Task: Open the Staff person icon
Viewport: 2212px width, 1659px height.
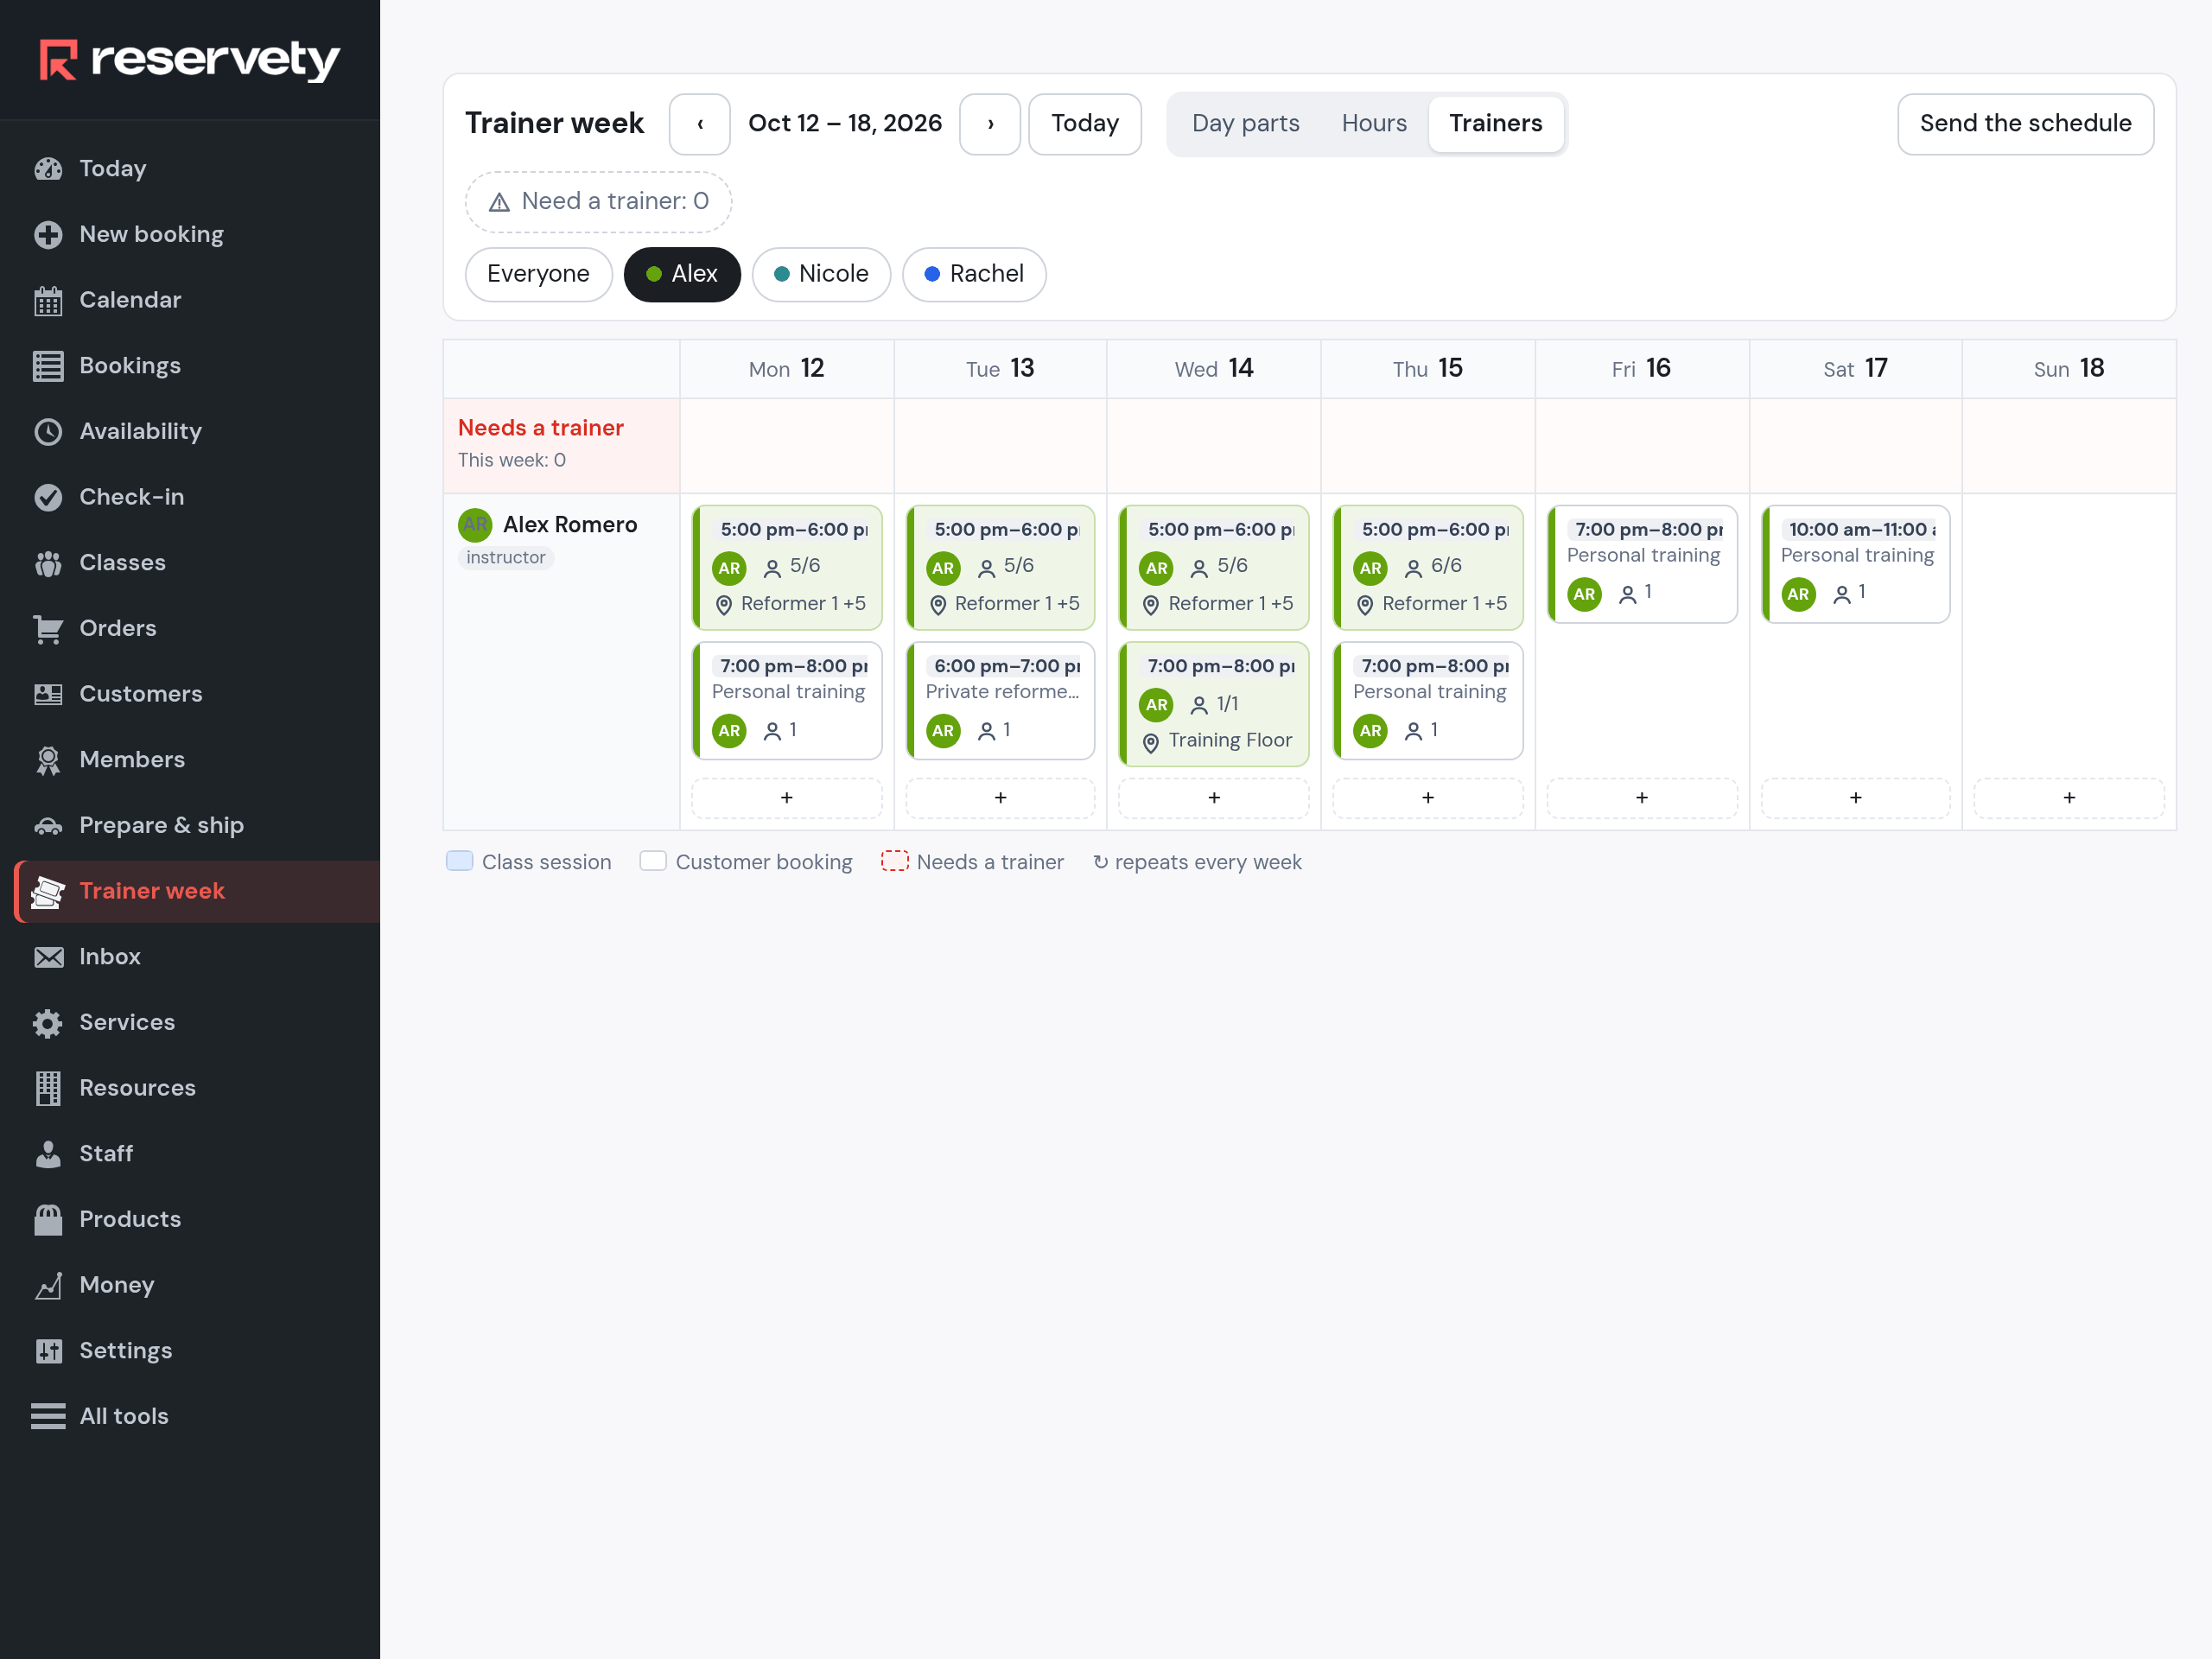Action: coord(48,1154)
